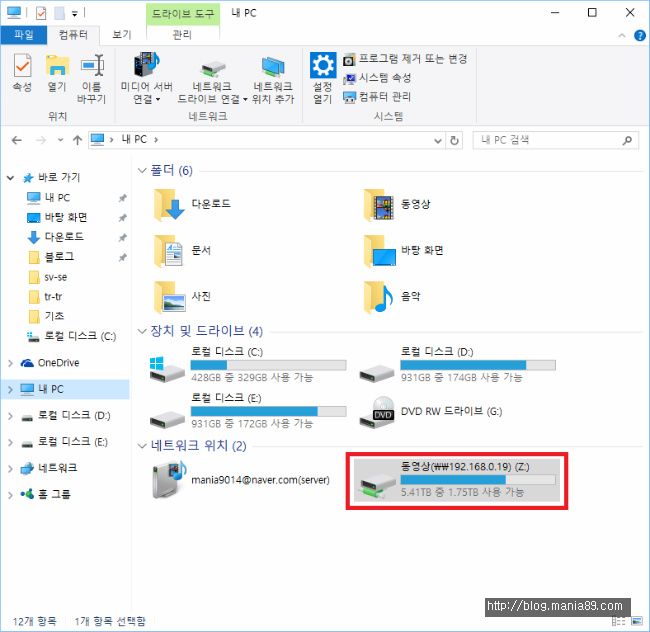Collapse the ribbon with the chevron
The image size is (650, 632).
click(622, 36)
